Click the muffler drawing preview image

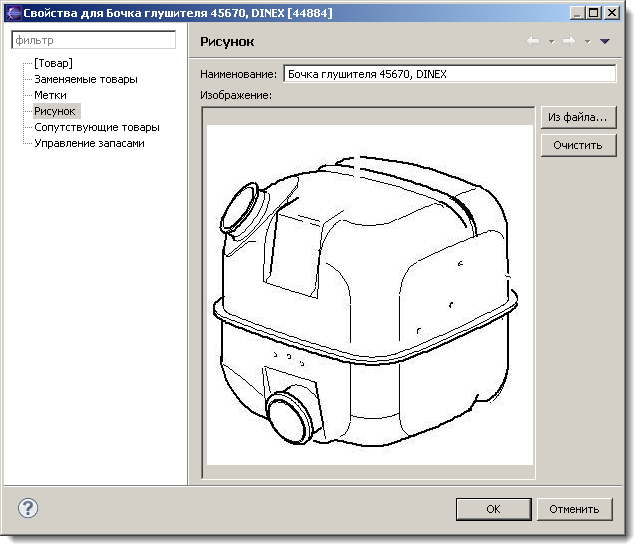[x=370, y=294]
